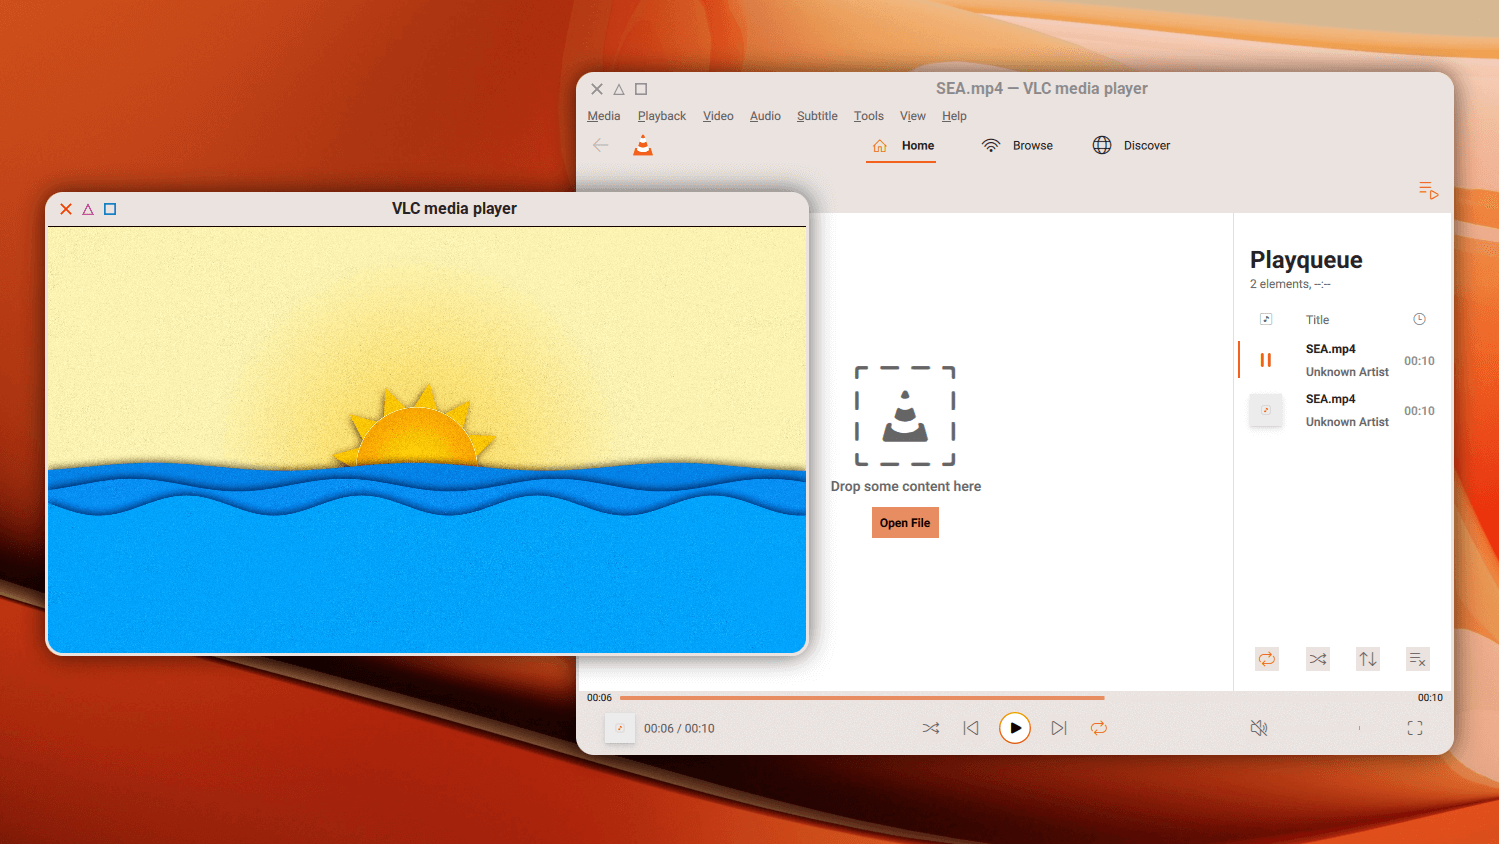Viewport: 1499px width, 844px height.
Task: Click the duration clock column icon
Action: coord(1419,319)
